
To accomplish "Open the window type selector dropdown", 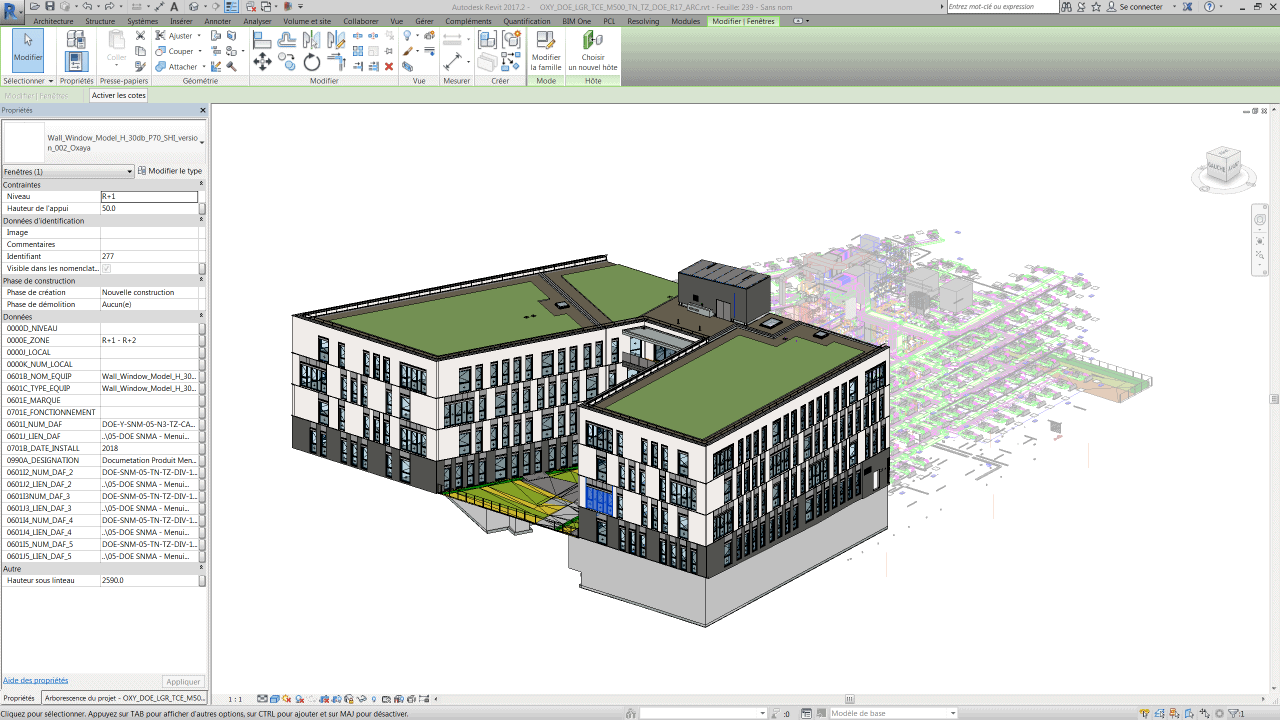I will [x=202, y=142].
